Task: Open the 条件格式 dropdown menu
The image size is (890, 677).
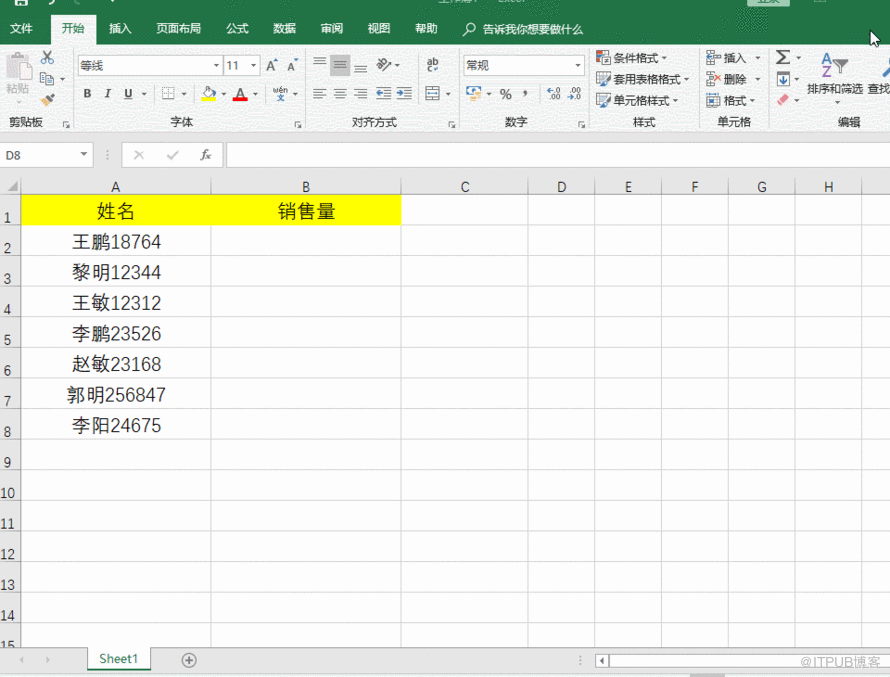Action: click(x=632, y=58)
